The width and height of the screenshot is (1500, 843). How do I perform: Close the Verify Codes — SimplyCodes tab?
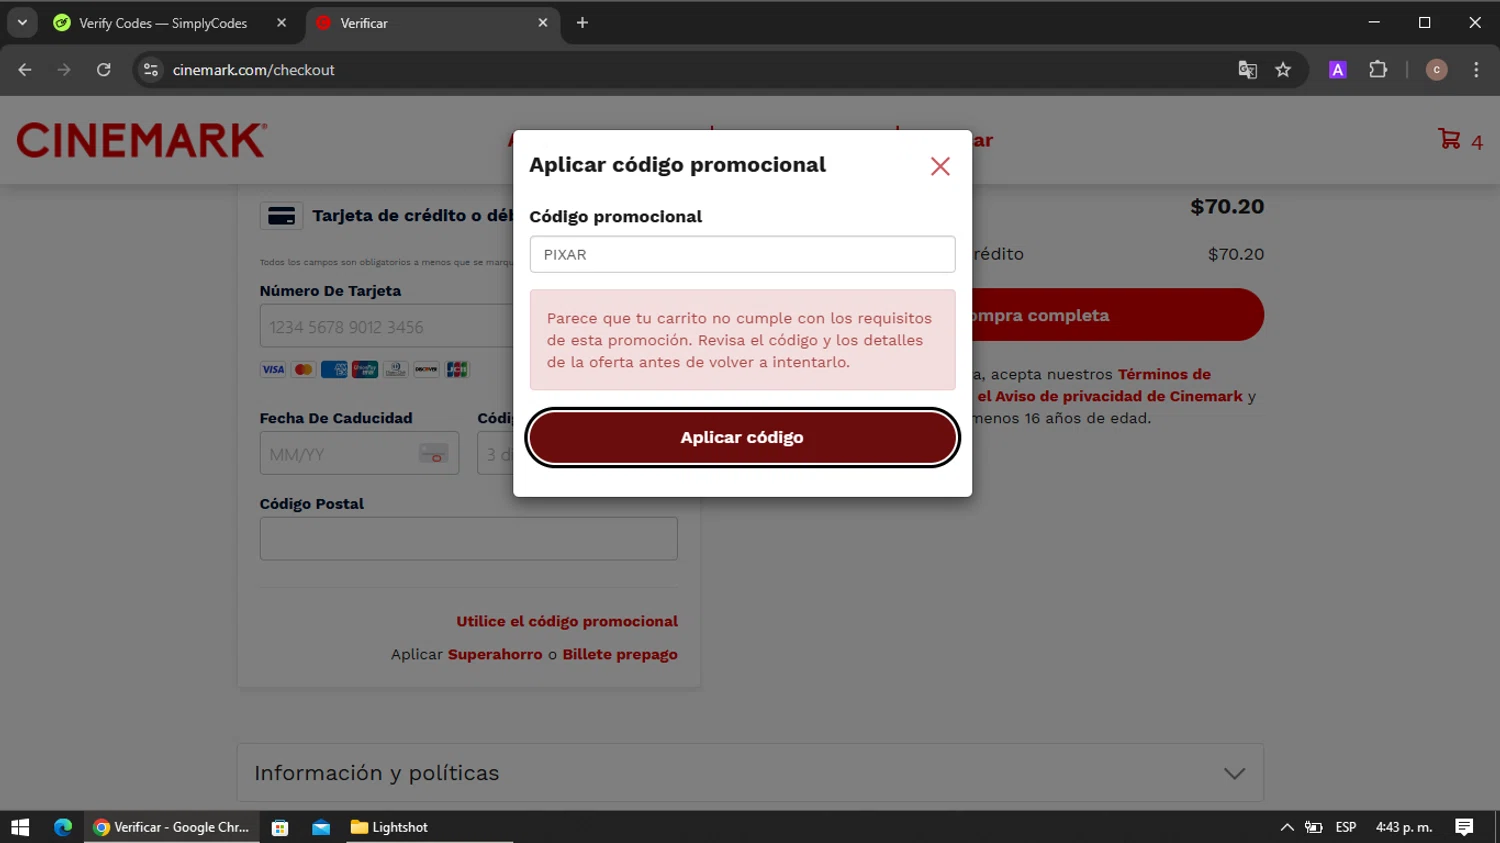point(281,23)
